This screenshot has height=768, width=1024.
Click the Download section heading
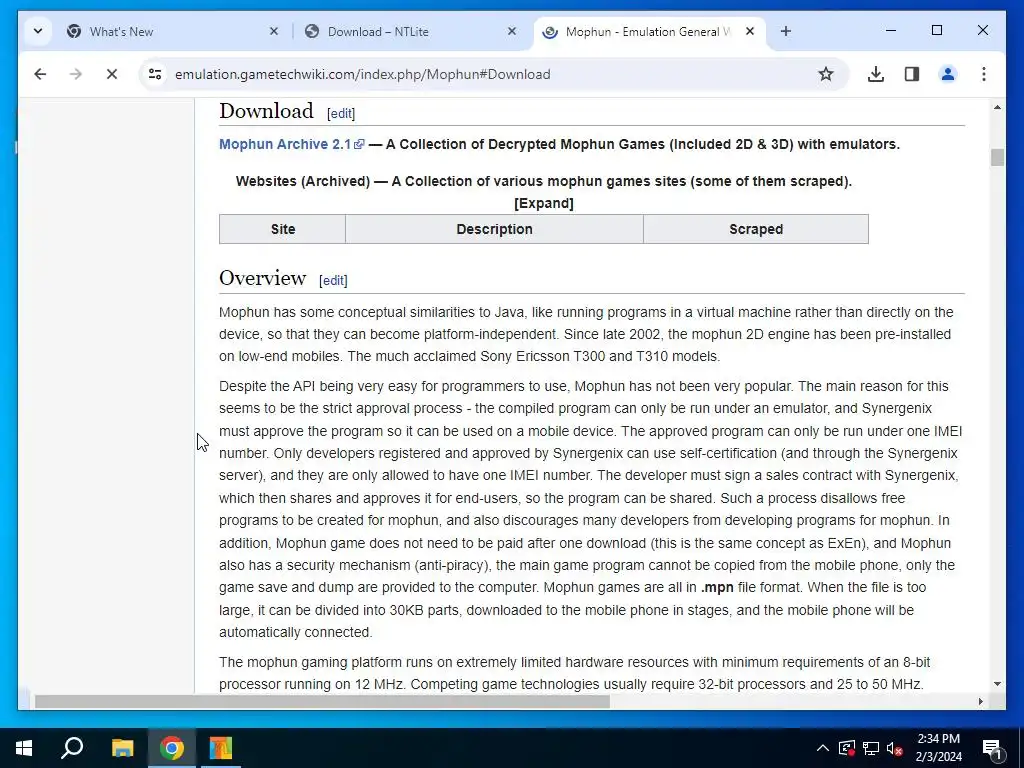tap(266, 111)
